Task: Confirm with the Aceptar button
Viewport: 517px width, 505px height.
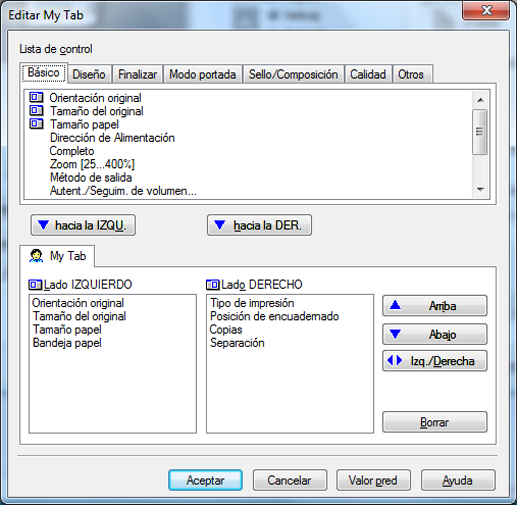Action: tap(205, 480)
